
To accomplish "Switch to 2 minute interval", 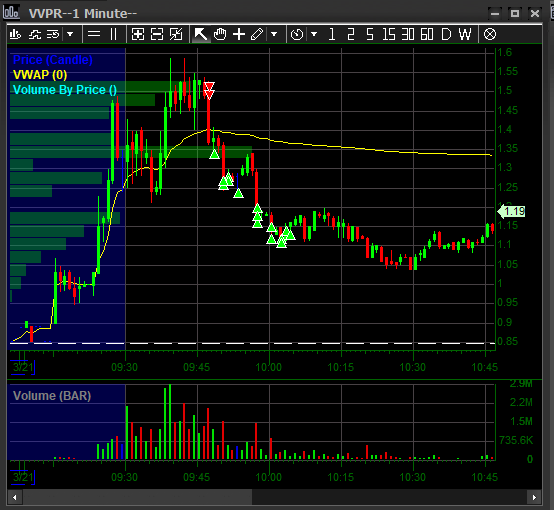I will point(350,34).
